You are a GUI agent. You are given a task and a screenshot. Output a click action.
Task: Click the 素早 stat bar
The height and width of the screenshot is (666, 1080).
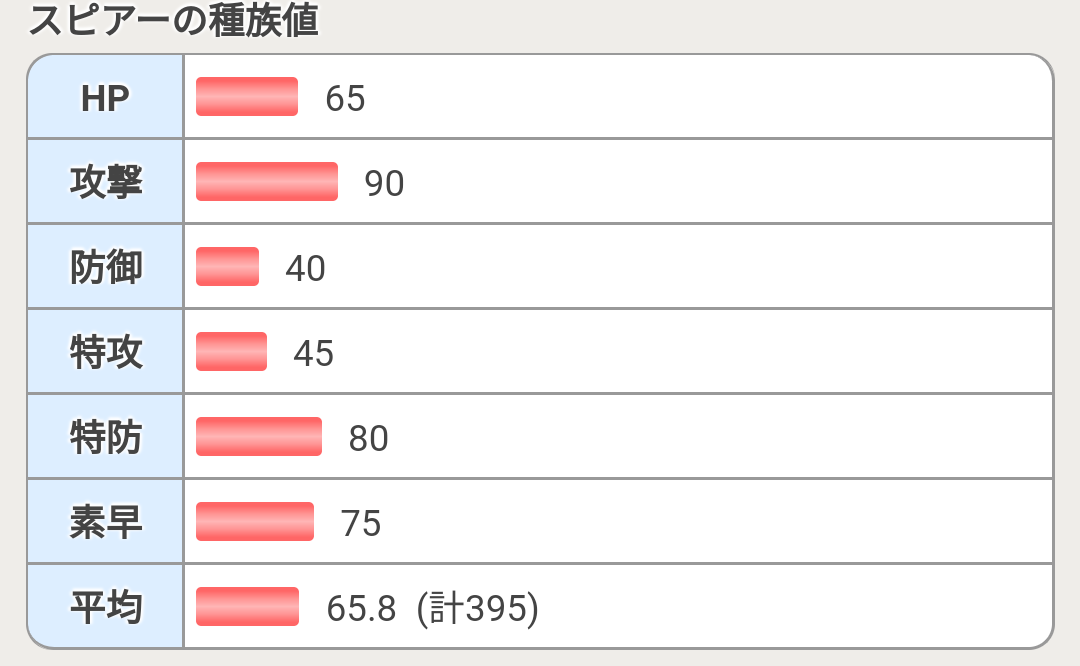(x=255, y=522)
